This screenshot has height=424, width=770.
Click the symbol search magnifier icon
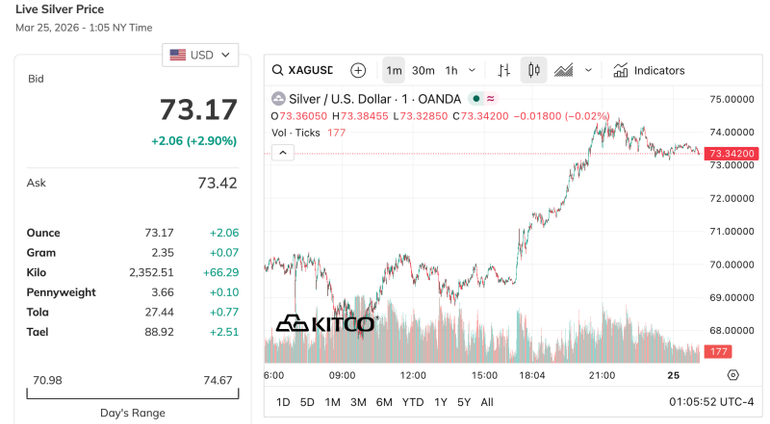tap(277, 70)
